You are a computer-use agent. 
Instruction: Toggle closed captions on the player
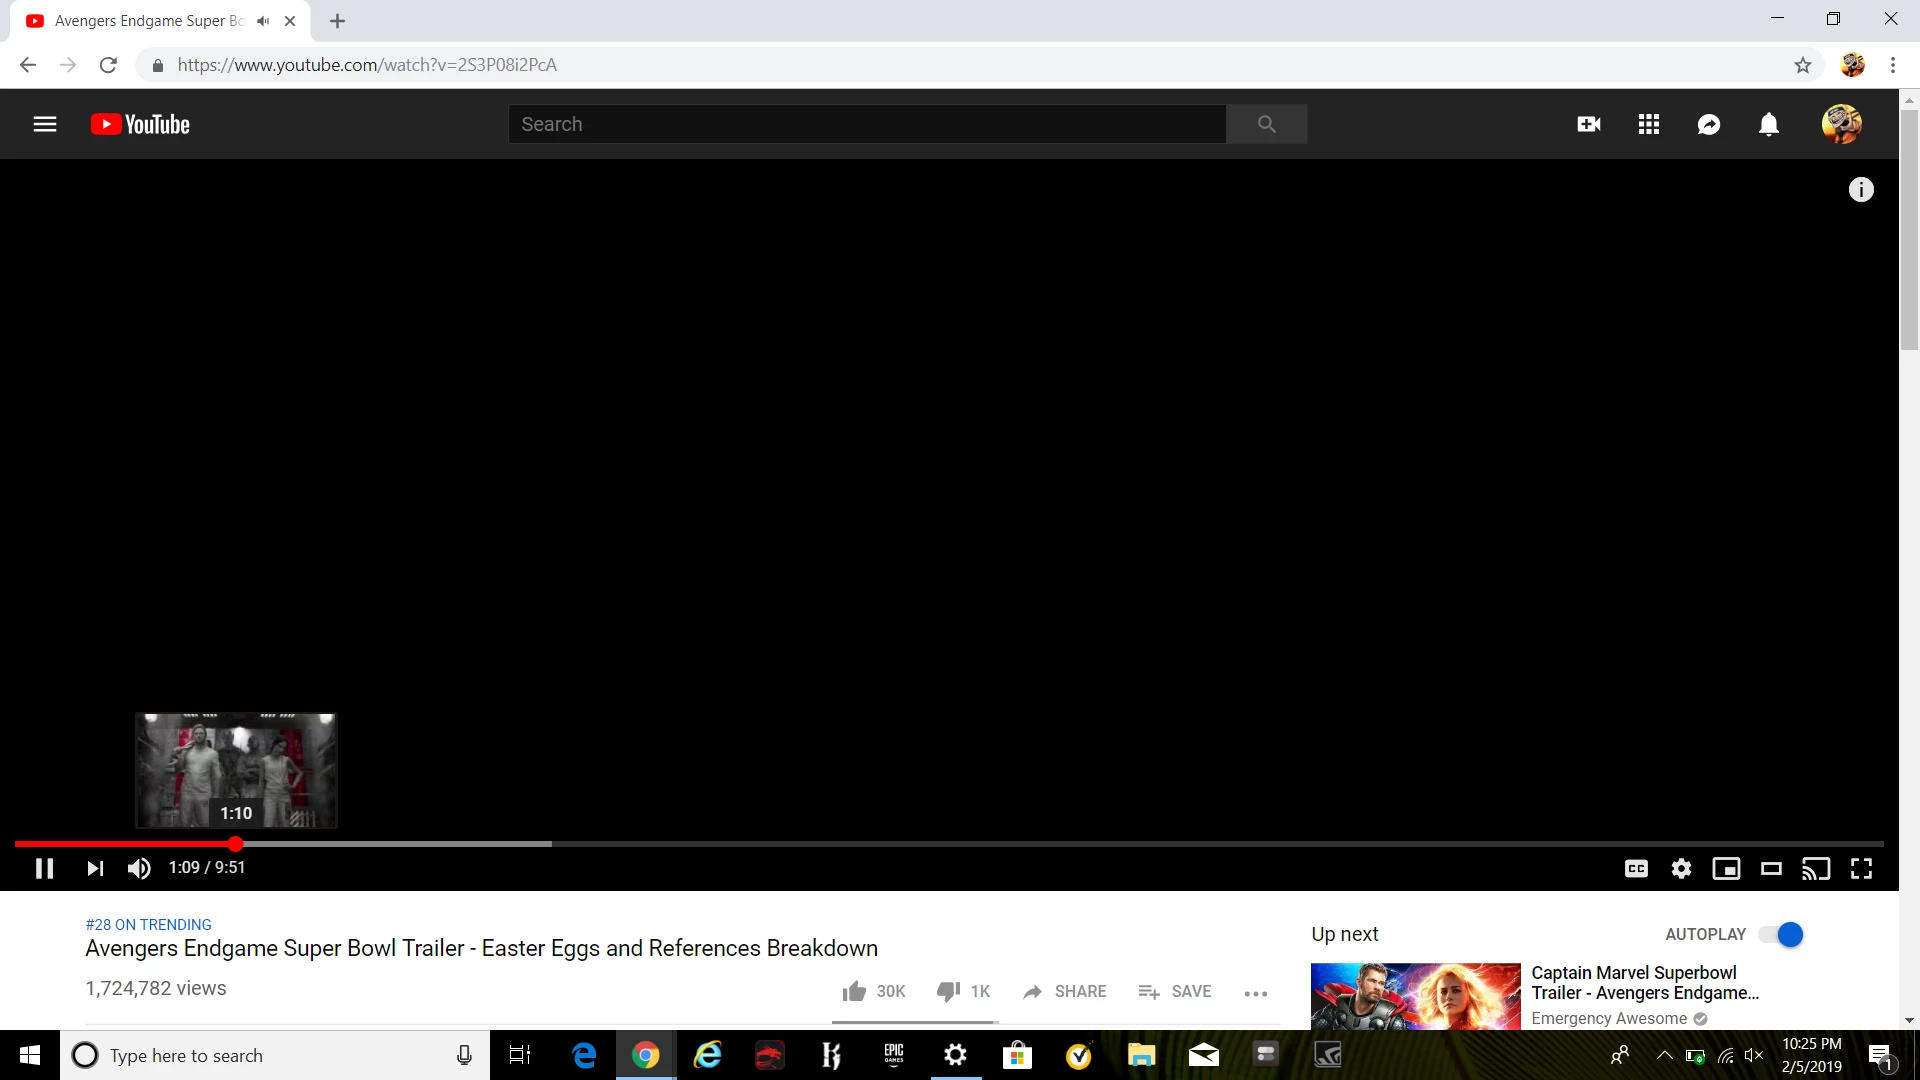(1636, 868)
